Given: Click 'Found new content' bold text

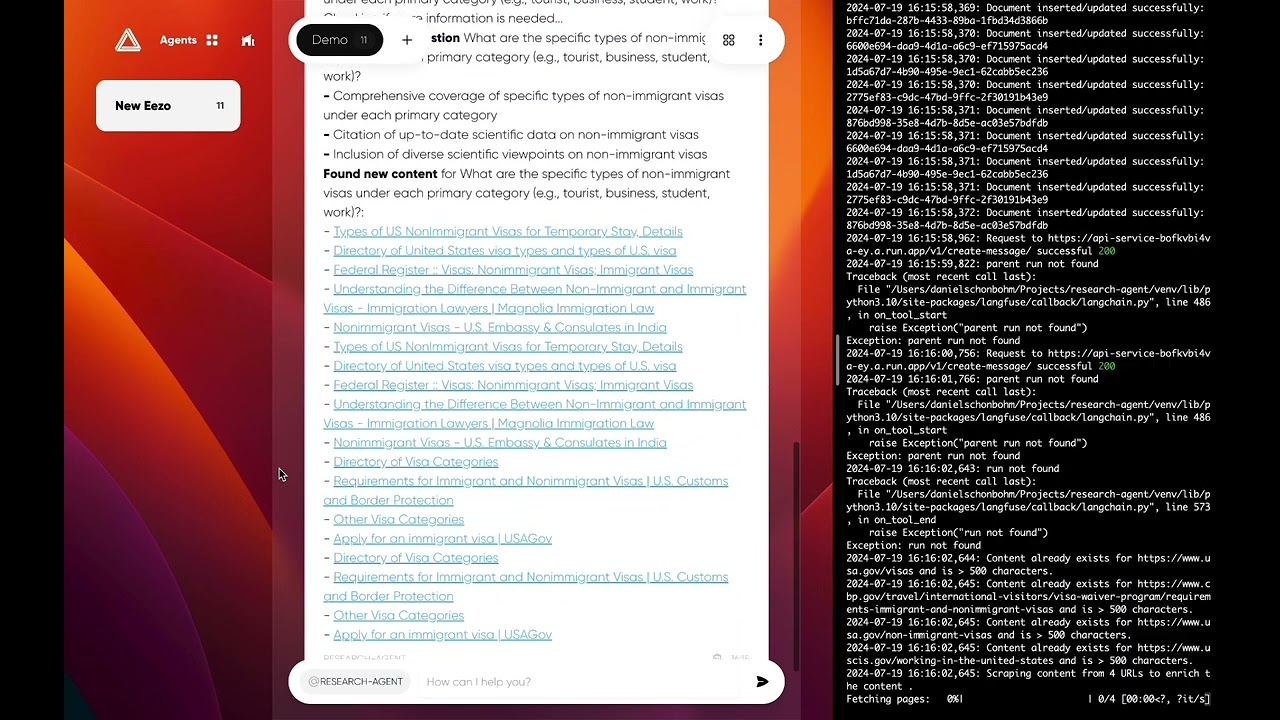Looking at the screenshot, I should coord(380,174).
